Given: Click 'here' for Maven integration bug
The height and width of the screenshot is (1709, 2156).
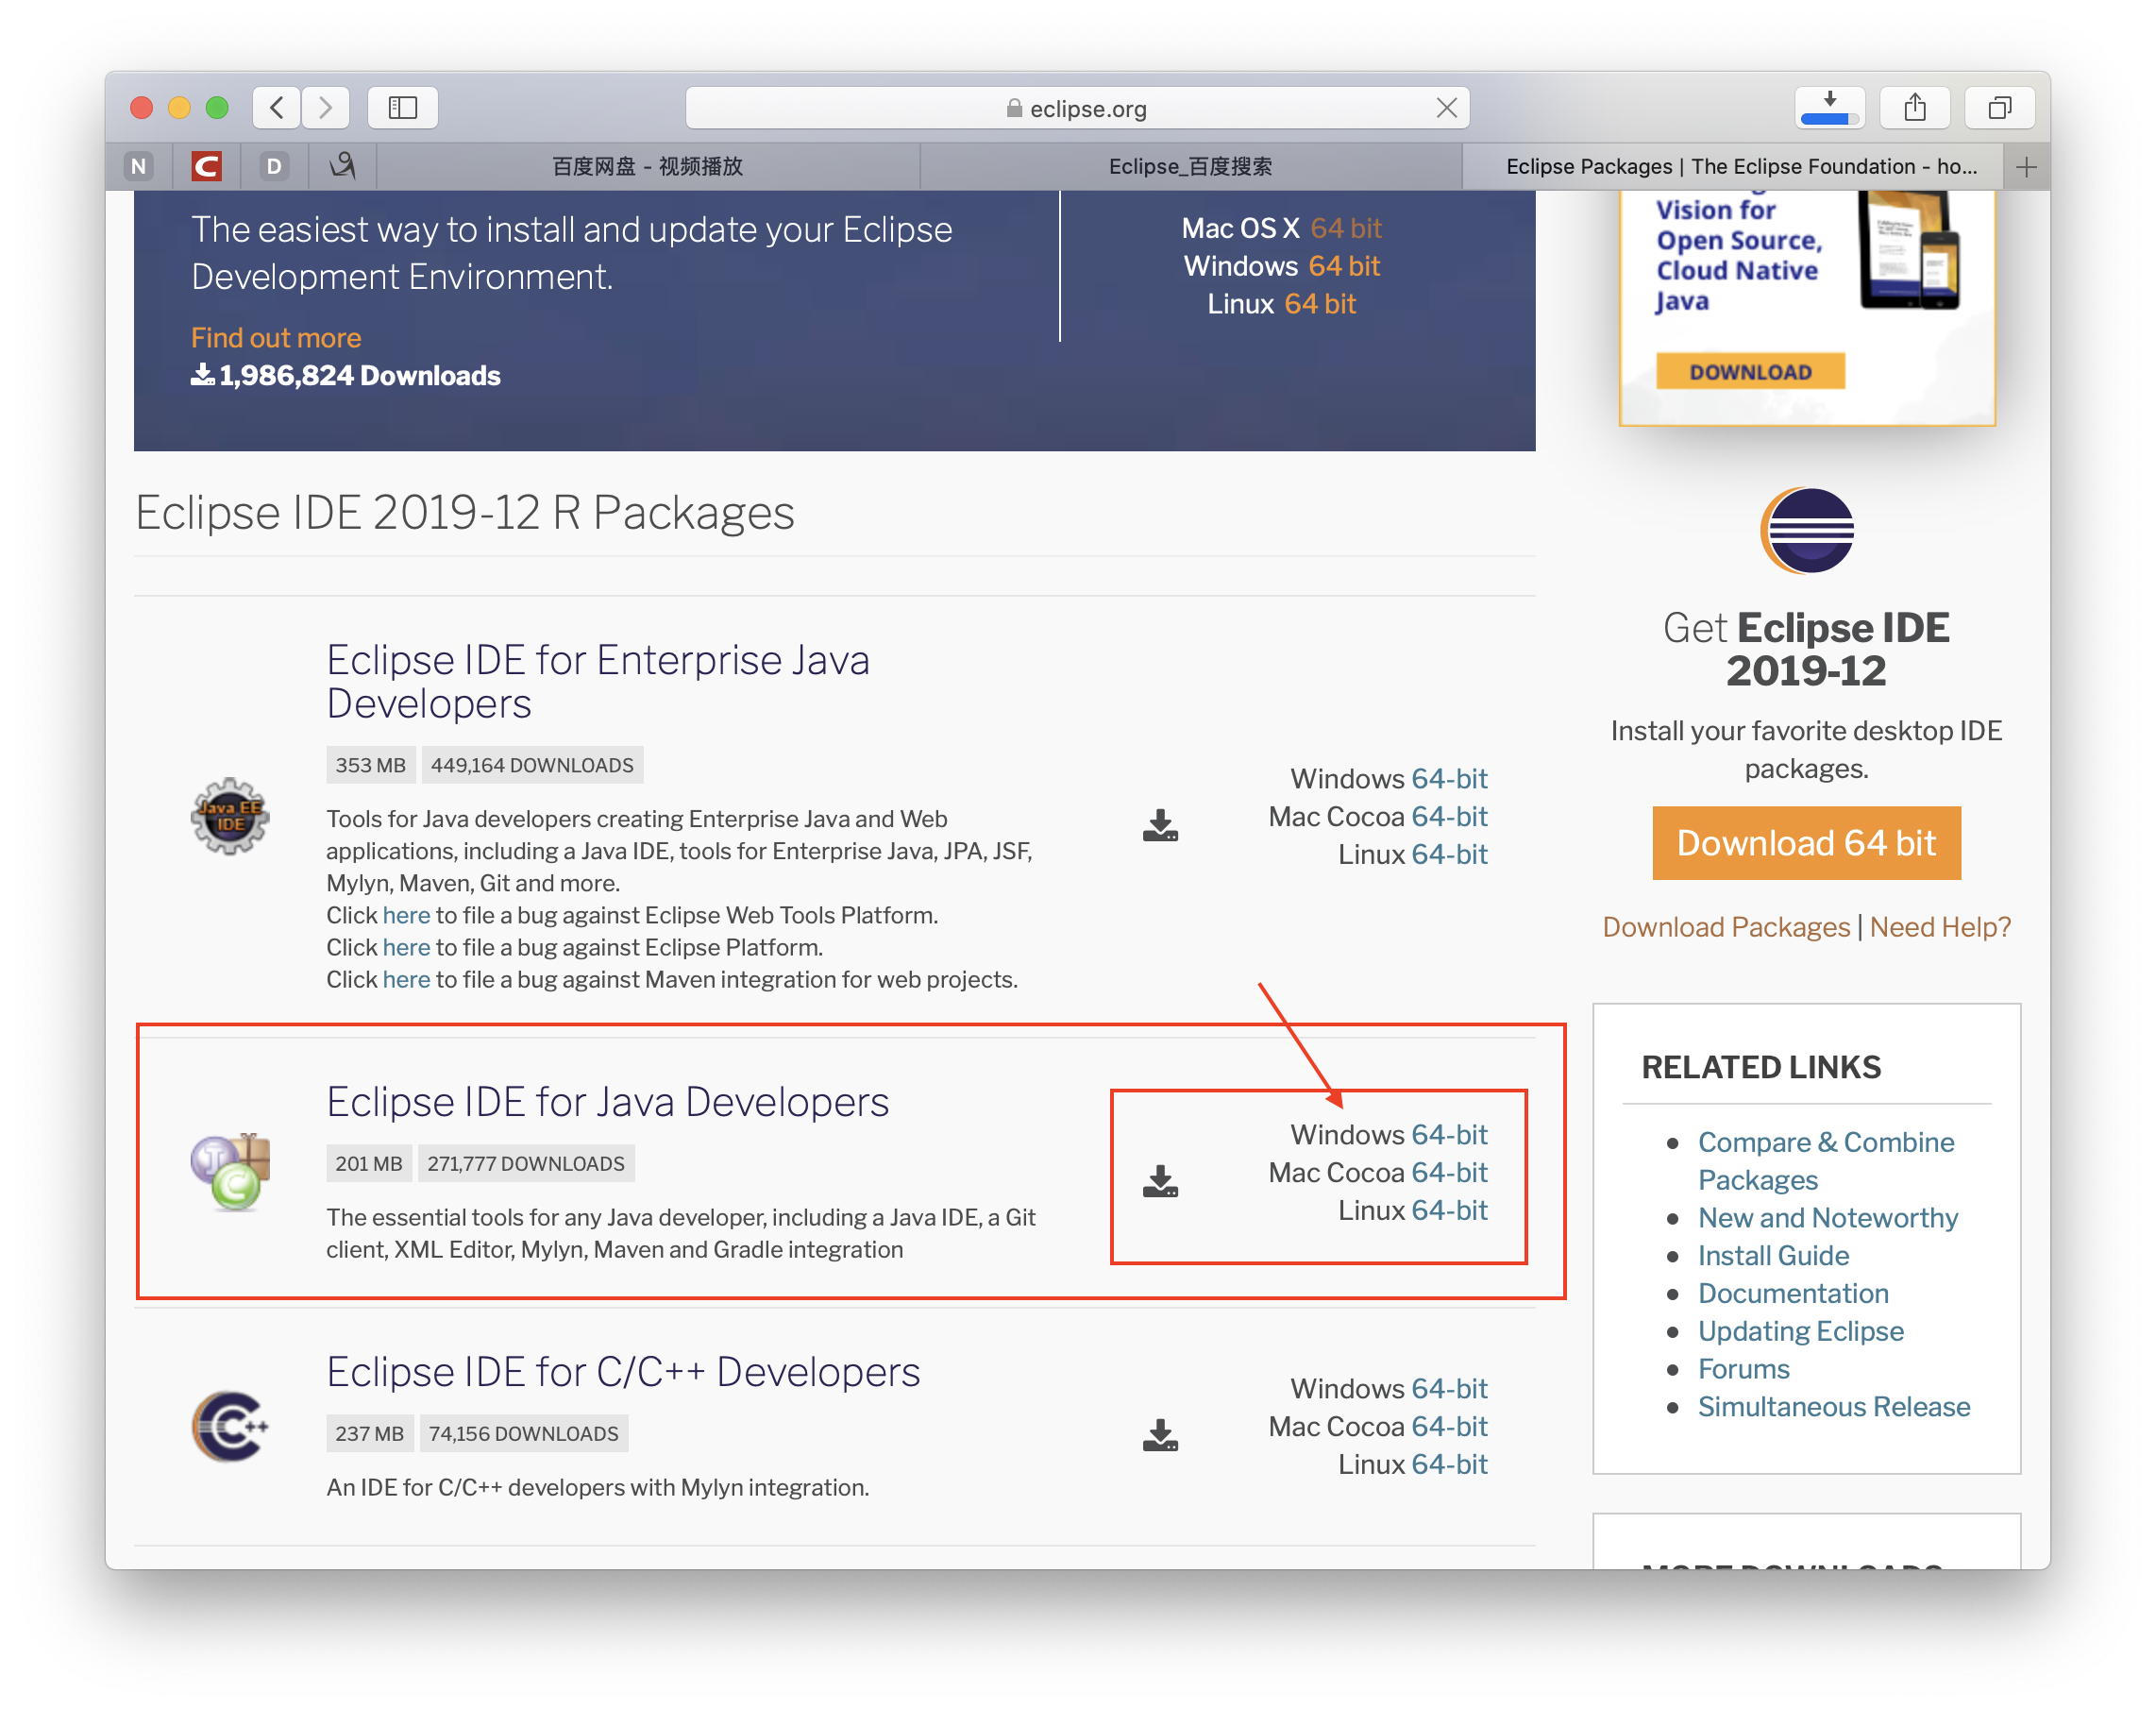Looking at the screenshot, I should click(x=406, y=979).
